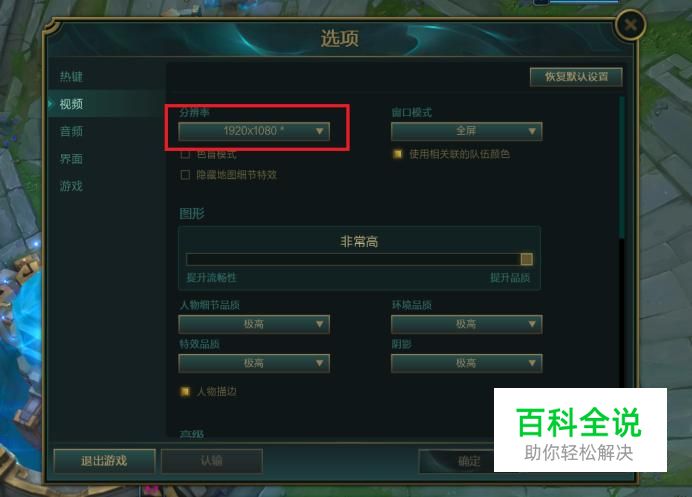Close the options dialog with X icon
Image resolution: width=692 pixels, height=497 pixels.
pos(630,25)
